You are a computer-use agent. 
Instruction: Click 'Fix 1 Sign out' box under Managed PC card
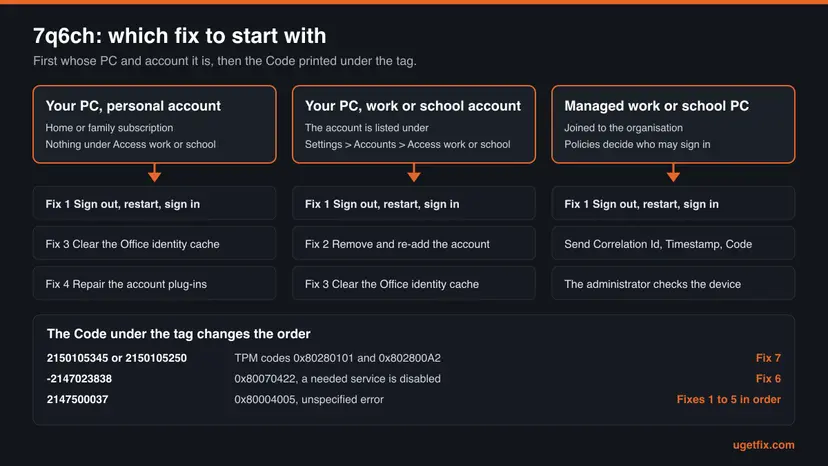(673, 203)
